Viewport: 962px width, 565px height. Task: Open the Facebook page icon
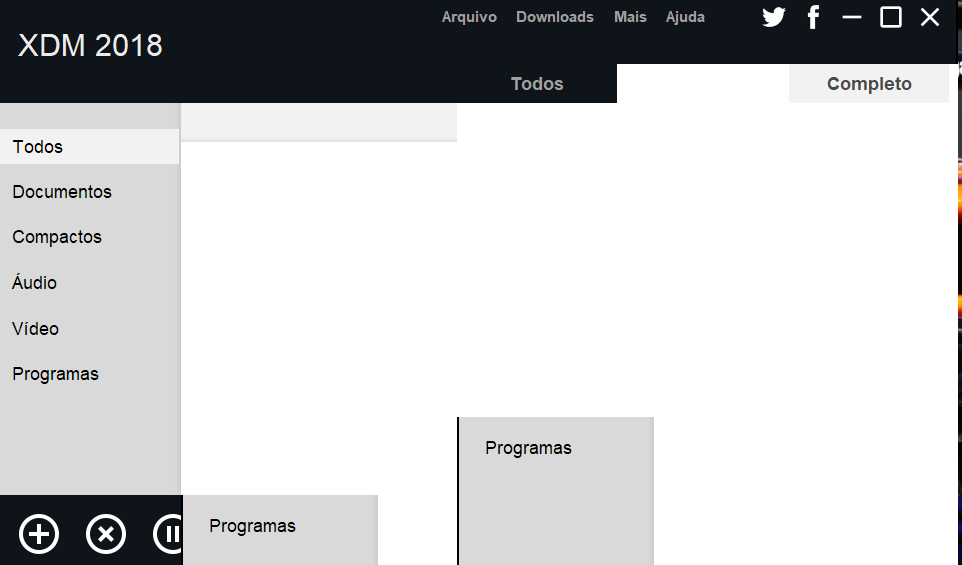coord(813,17)
